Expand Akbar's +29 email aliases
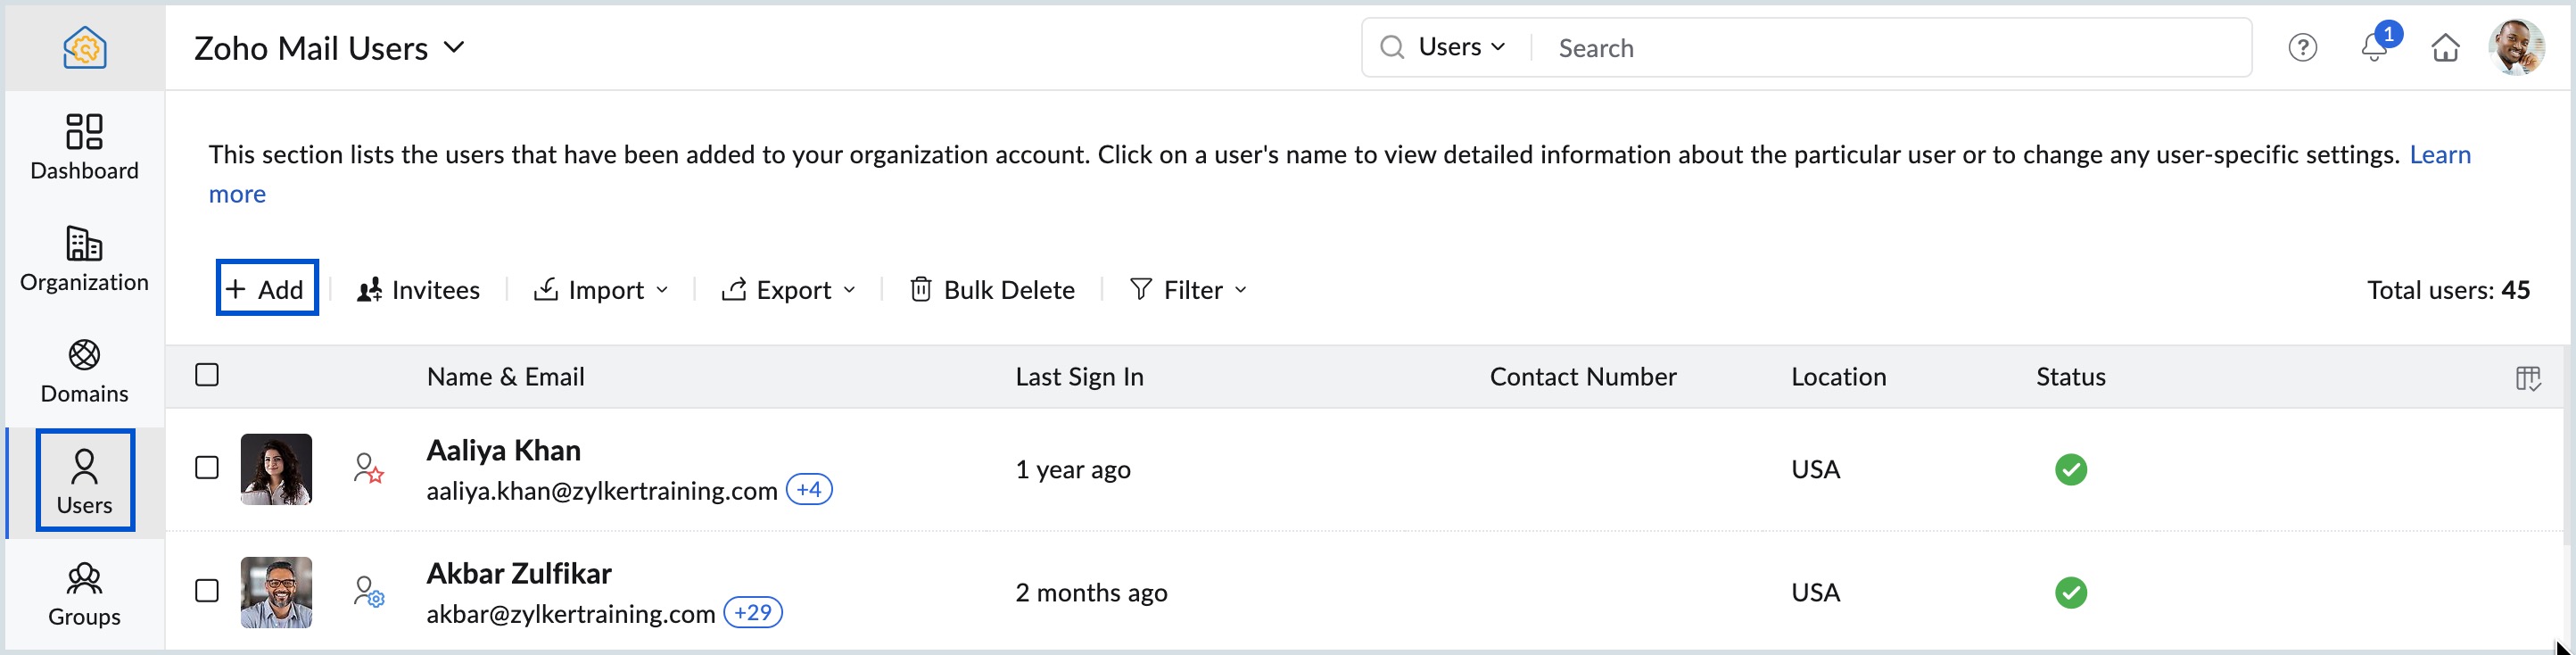 pyautogui.click(x=753, y=612)
